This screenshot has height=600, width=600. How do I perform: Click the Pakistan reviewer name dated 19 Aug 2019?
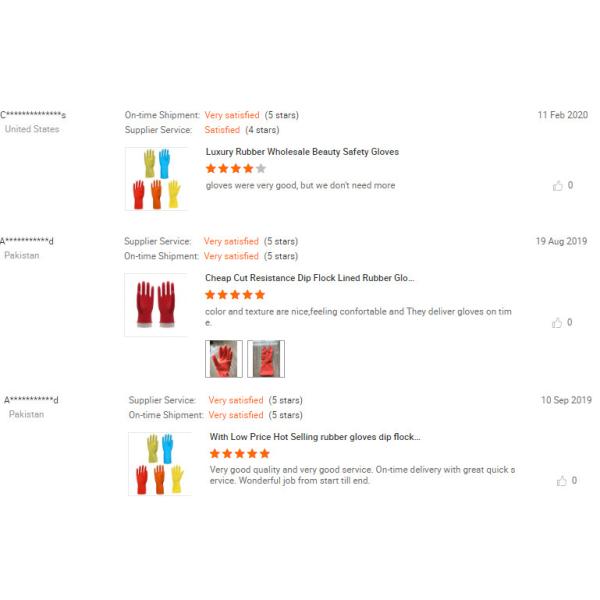[27, 241]
